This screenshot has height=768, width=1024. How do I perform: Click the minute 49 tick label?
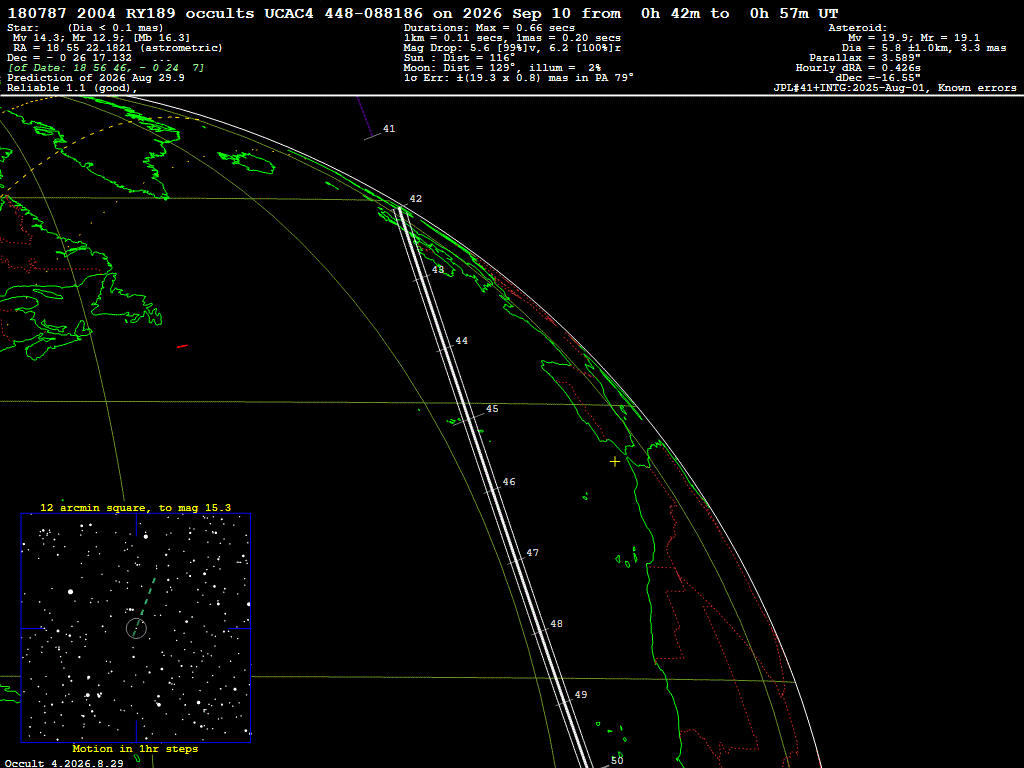pyautogui.click(x=581, y=695)
